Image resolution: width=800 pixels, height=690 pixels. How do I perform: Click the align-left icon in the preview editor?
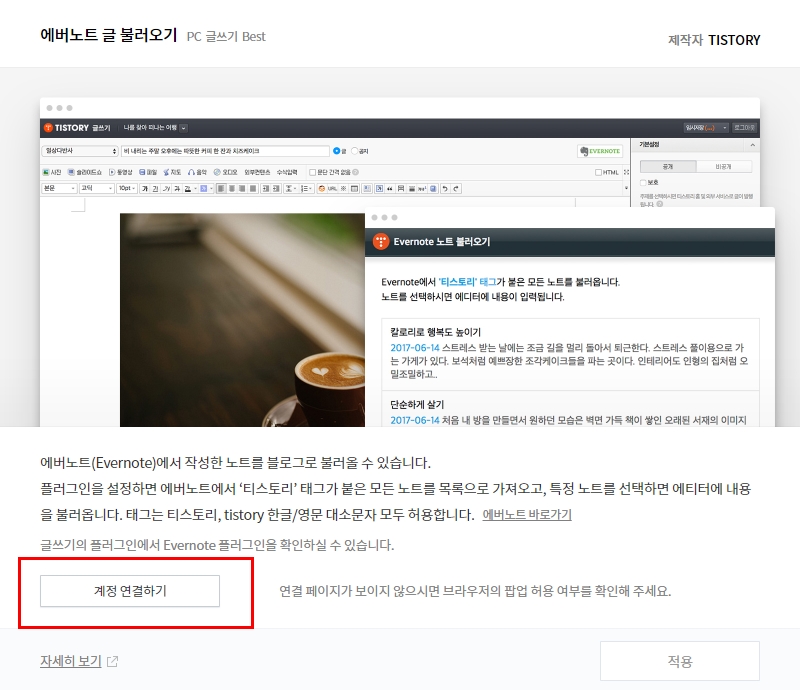[221, 189]
